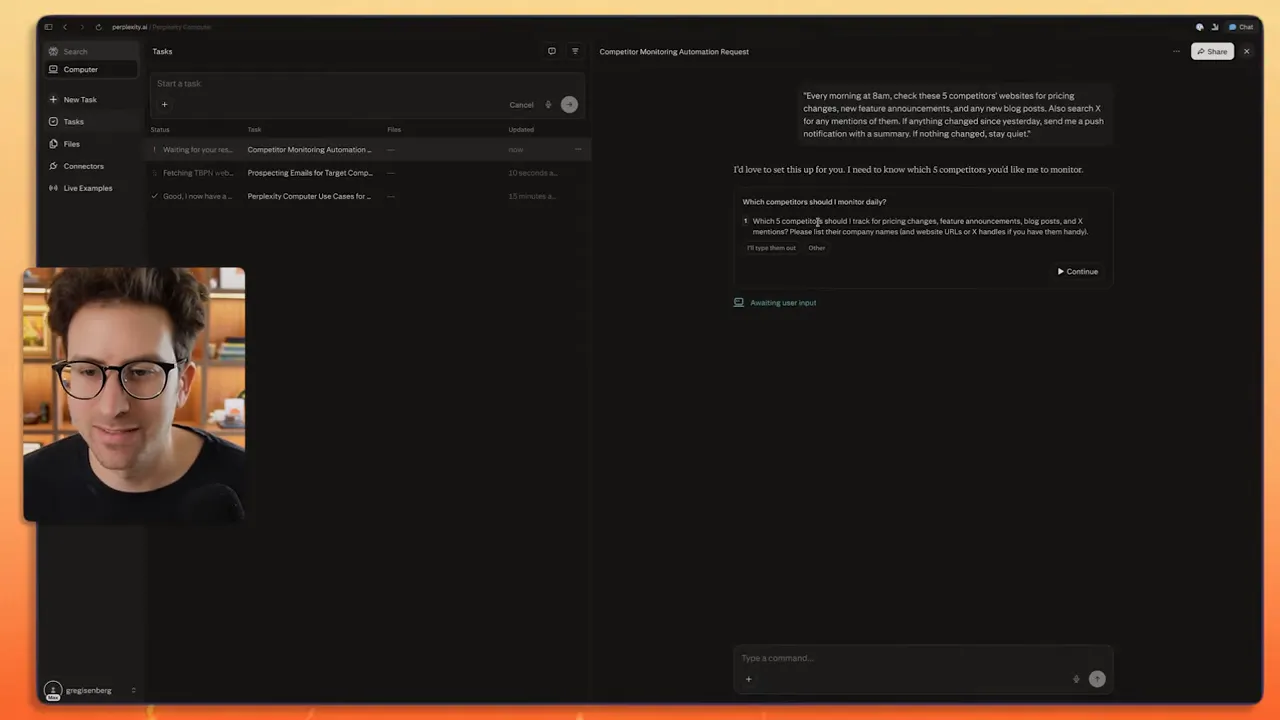
Task: Open the three-dot menu beside Share
Action: coord(1176,51)
